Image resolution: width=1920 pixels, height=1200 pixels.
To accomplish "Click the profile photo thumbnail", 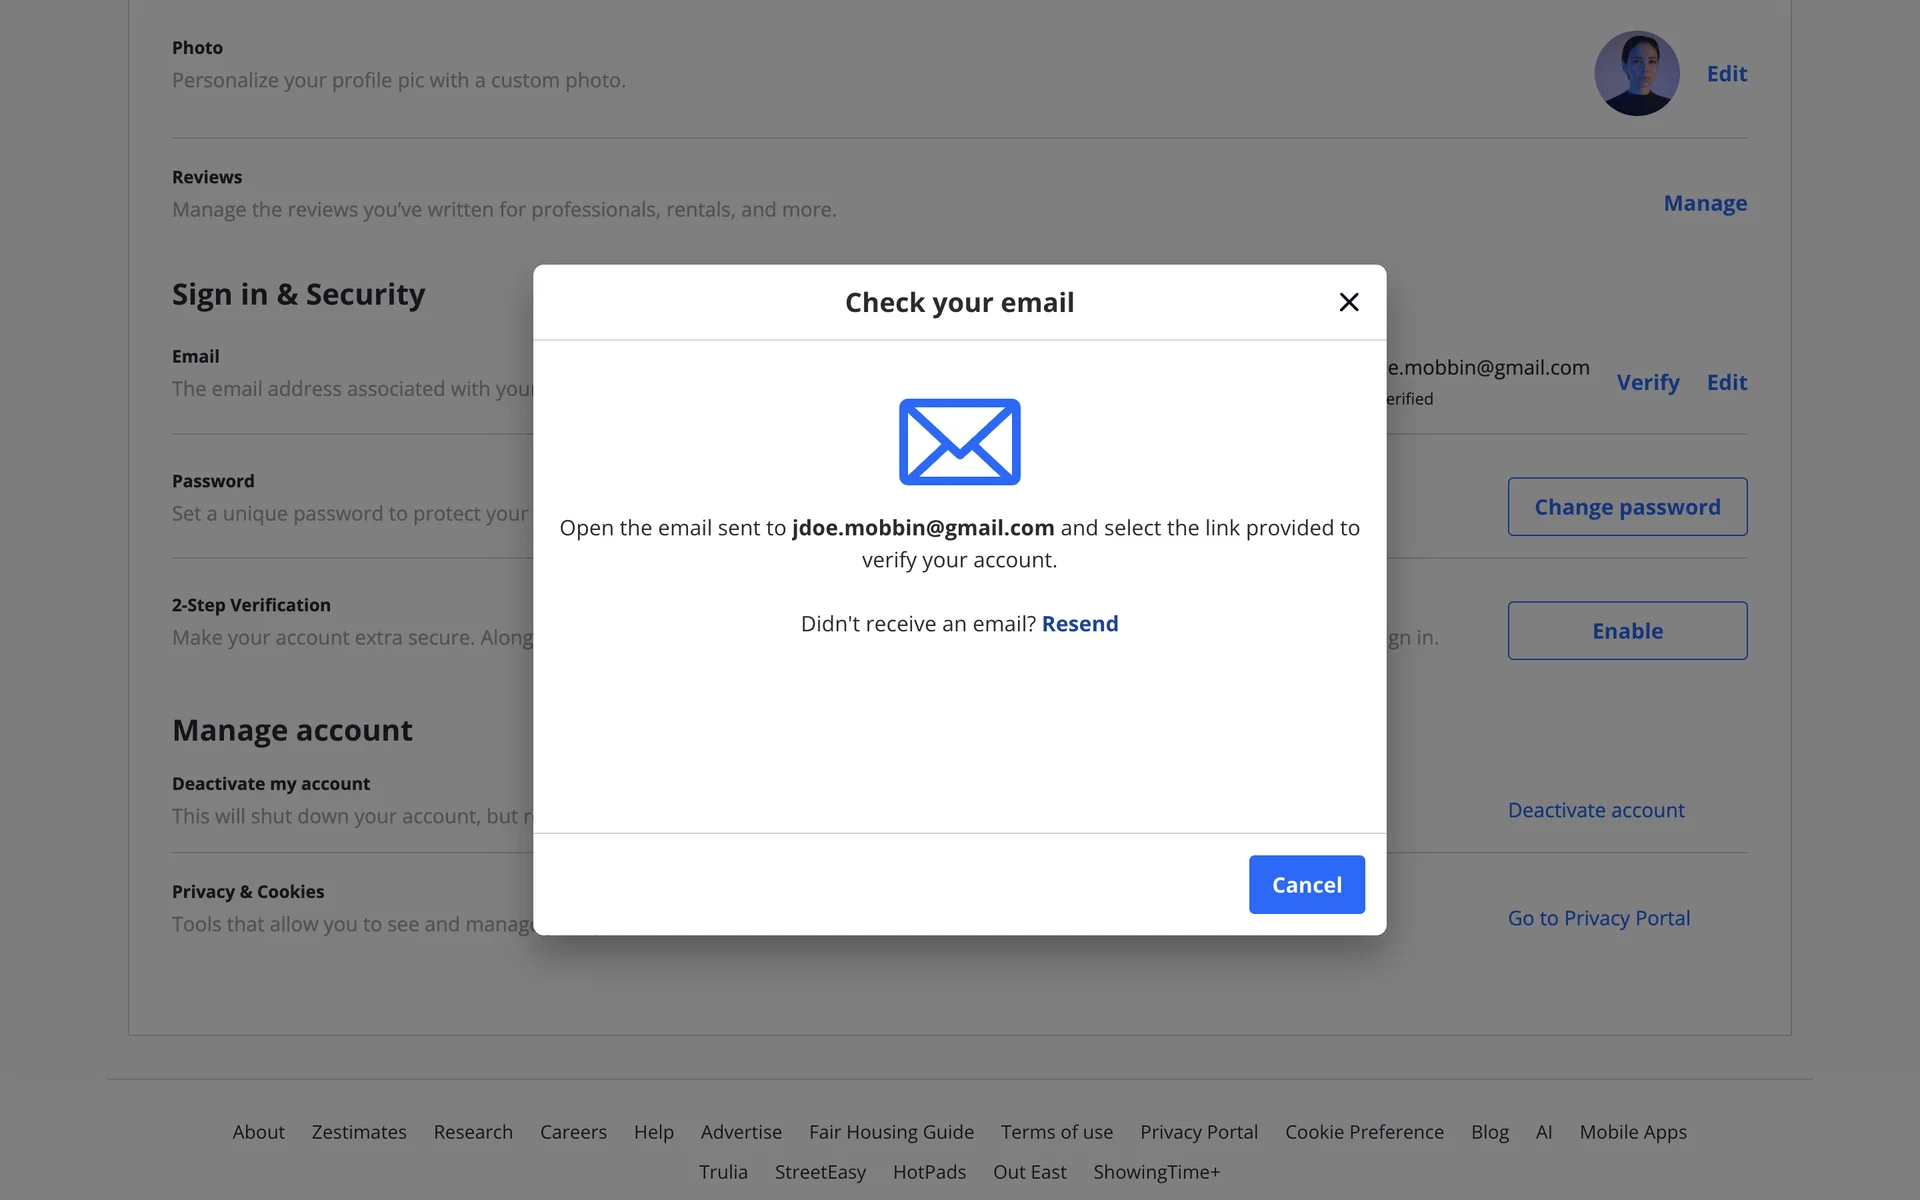I will (1636, 74).
